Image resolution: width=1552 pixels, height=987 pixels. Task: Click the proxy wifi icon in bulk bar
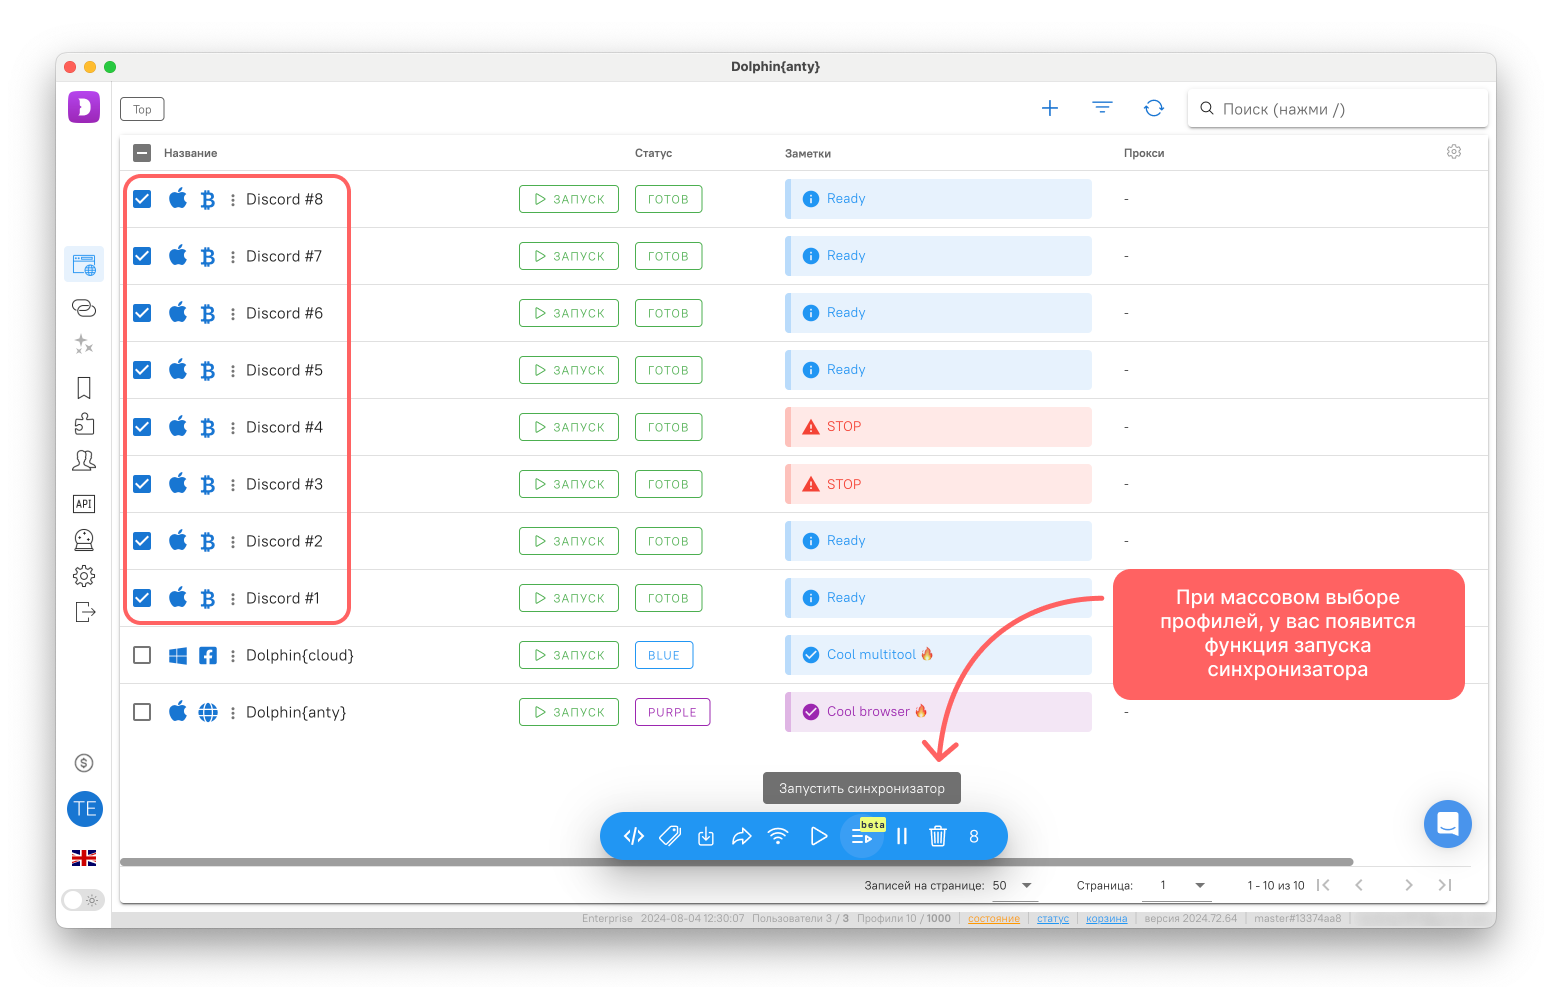pos(778,836)
